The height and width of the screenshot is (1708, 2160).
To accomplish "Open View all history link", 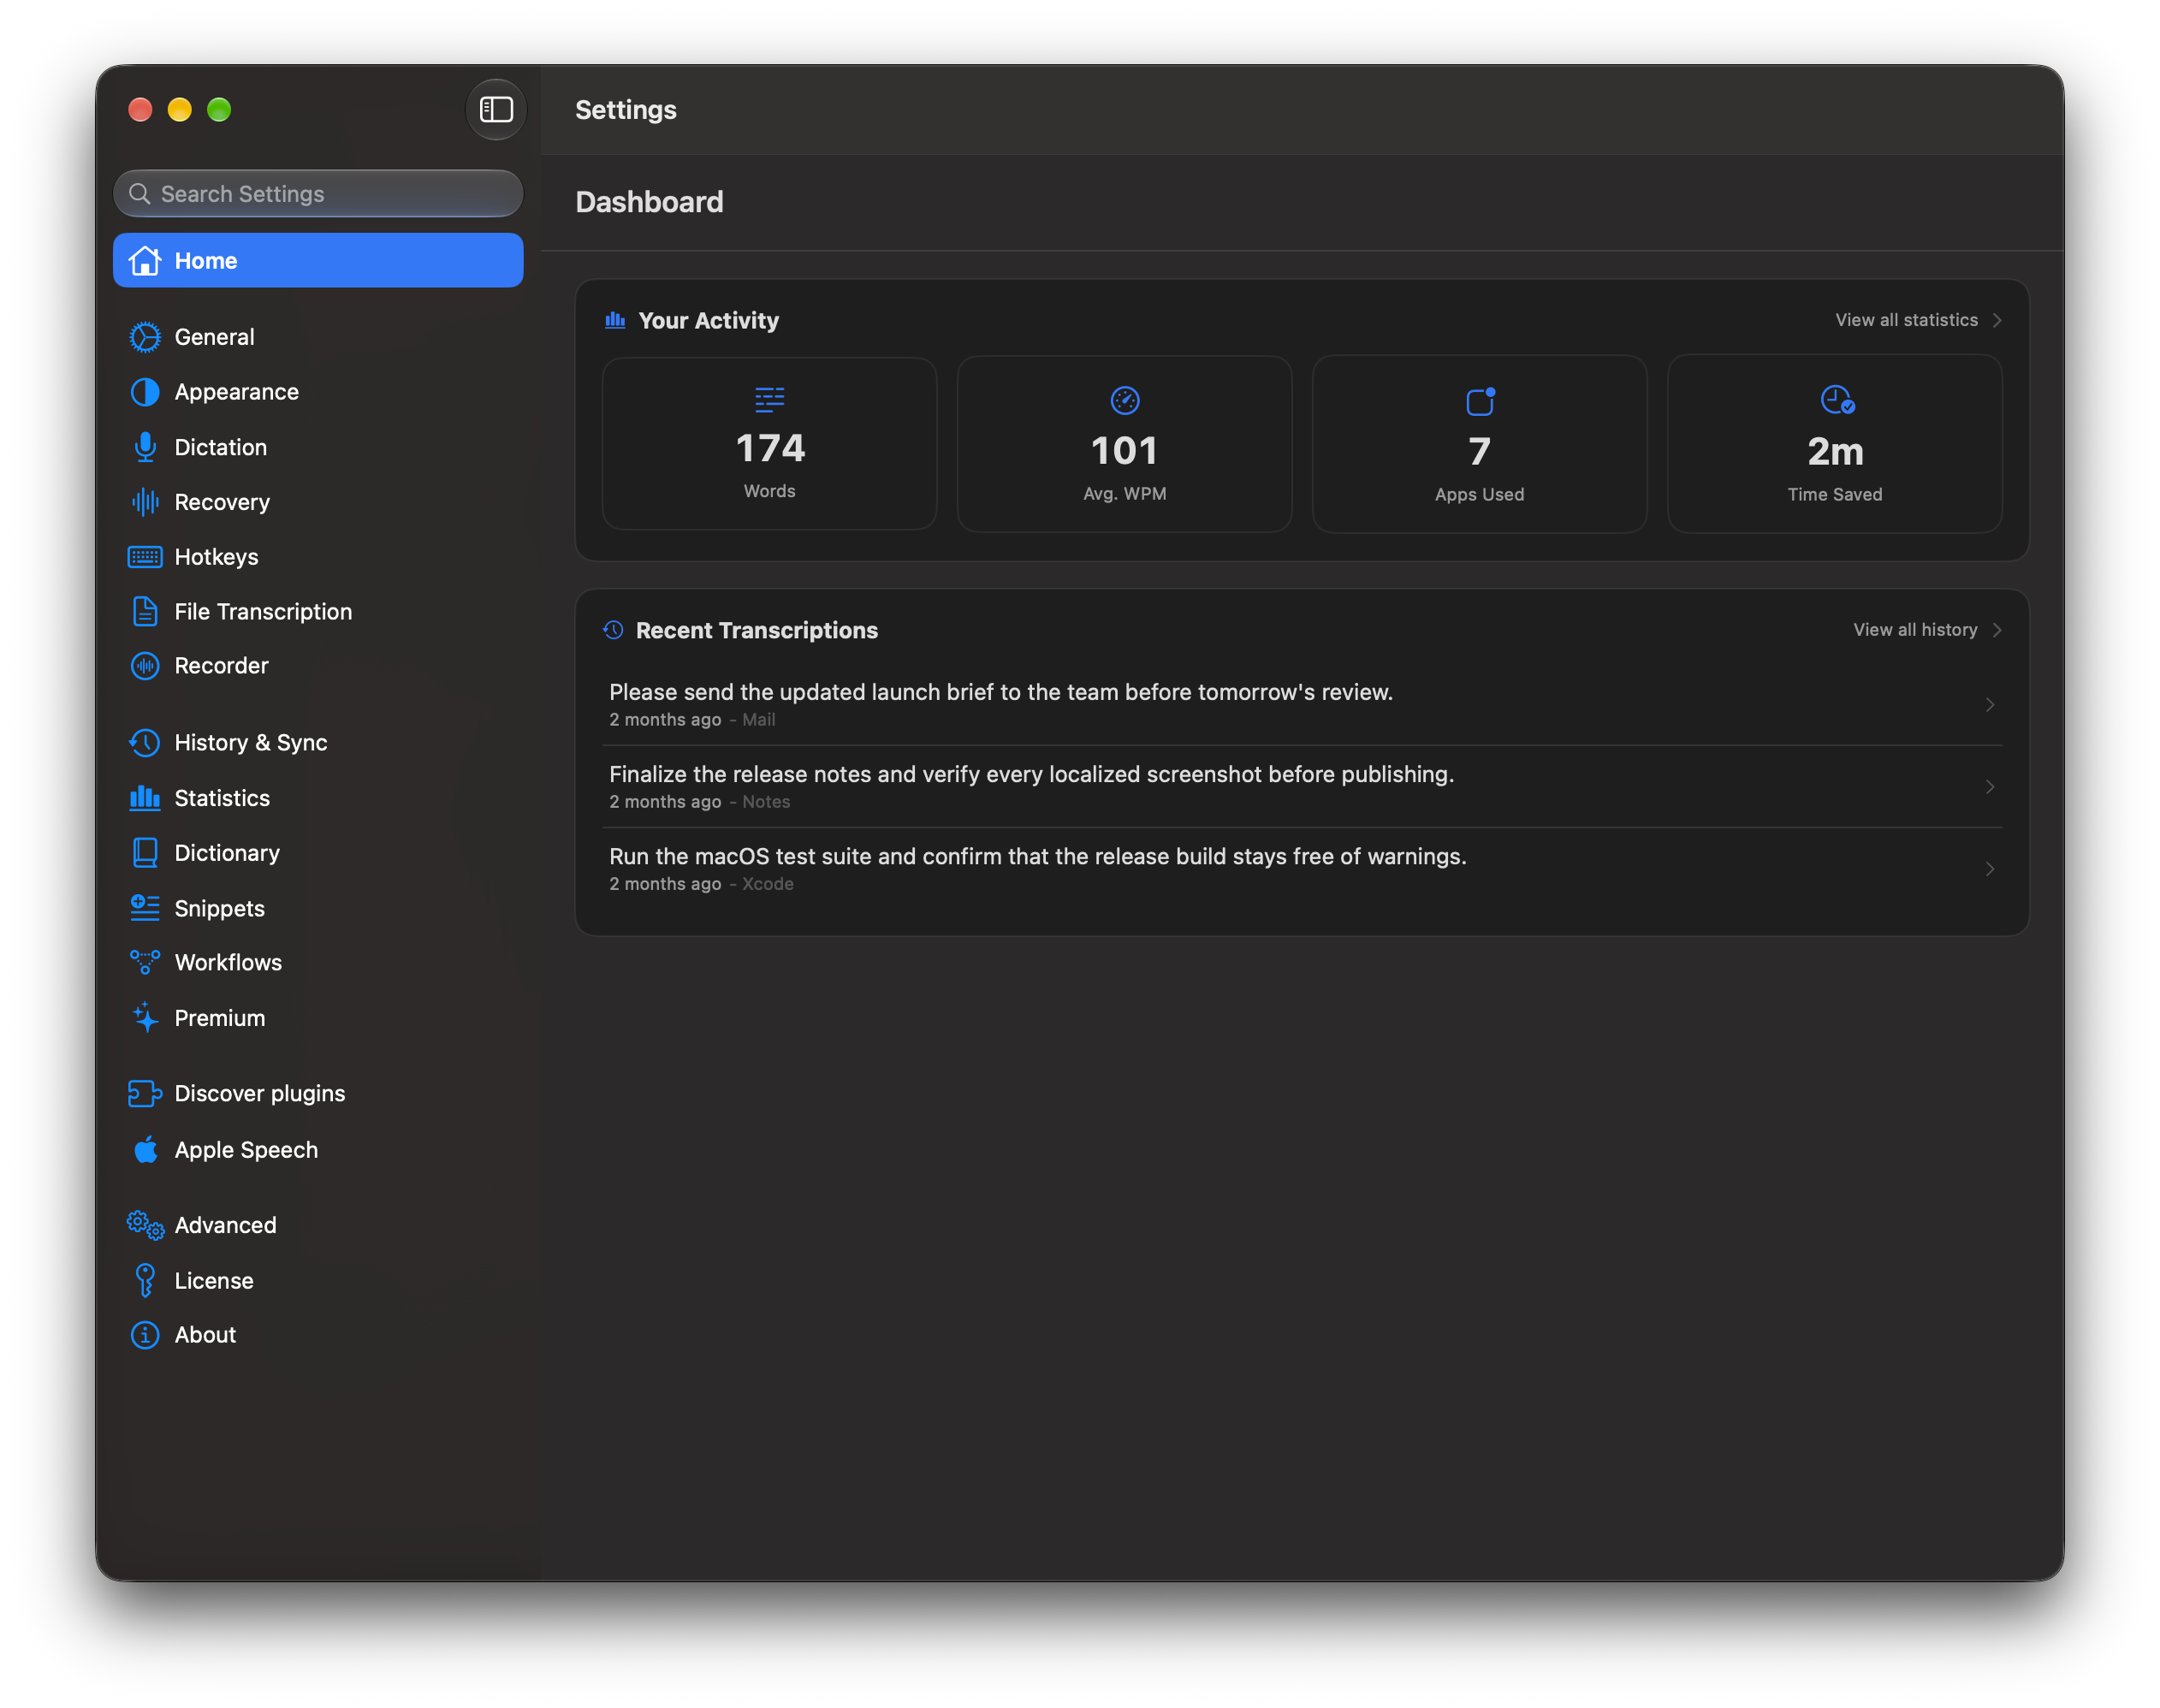I will pos(1915,630).
